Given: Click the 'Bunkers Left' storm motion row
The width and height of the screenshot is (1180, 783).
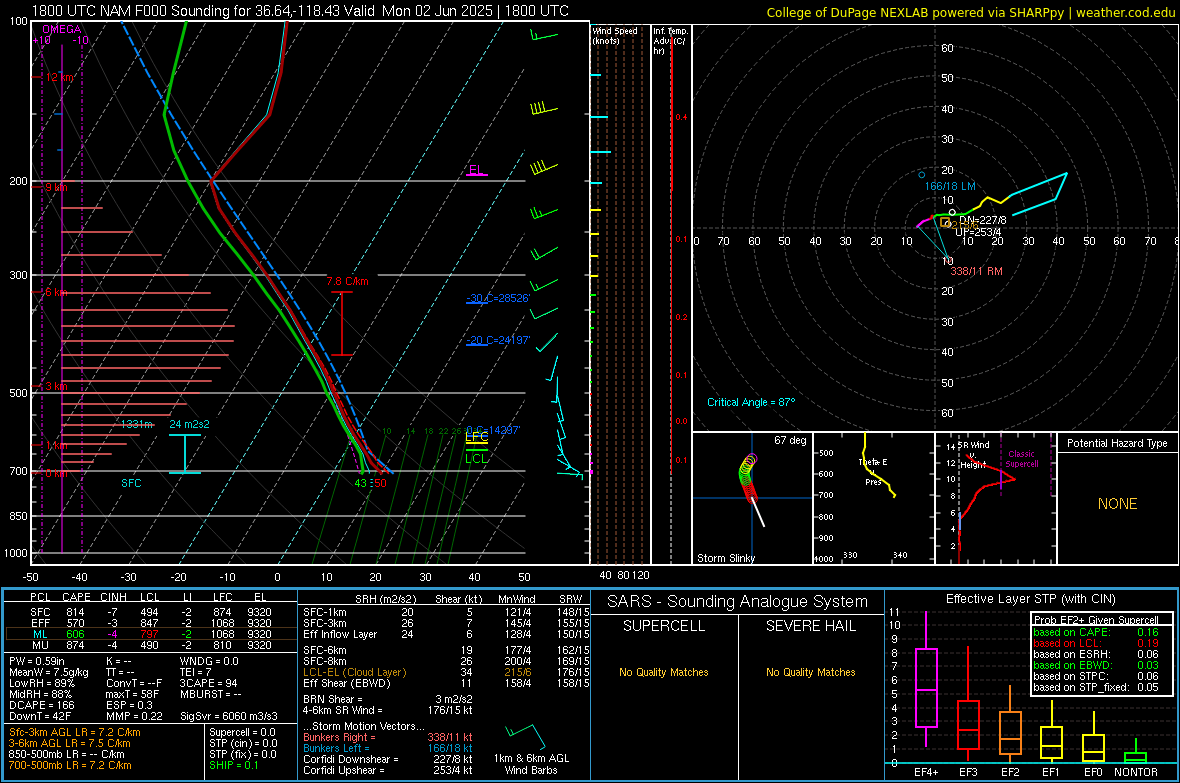Looking at the screenshot, I should pyautogui.click(x=388, y=748).
